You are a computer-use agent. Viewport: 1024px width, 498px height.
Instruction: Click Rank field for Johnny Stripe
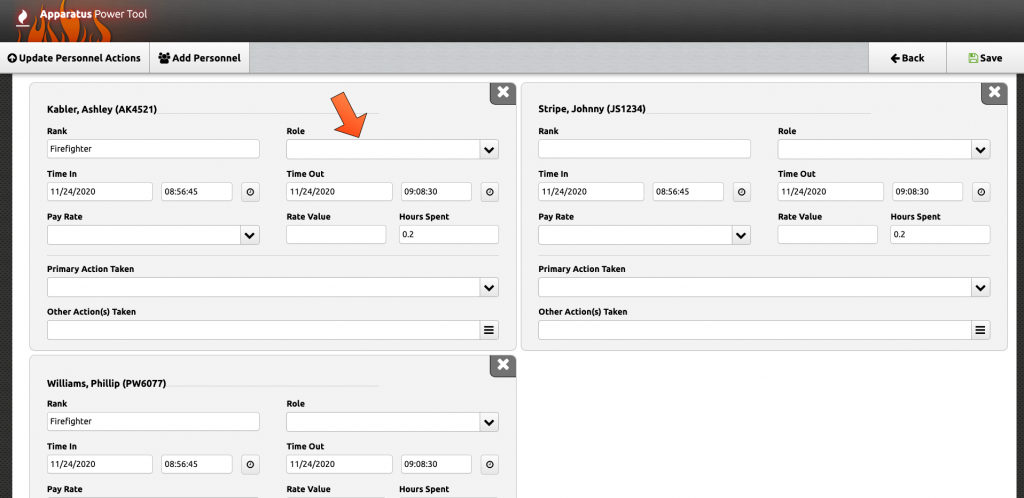(x=644, y=149)
